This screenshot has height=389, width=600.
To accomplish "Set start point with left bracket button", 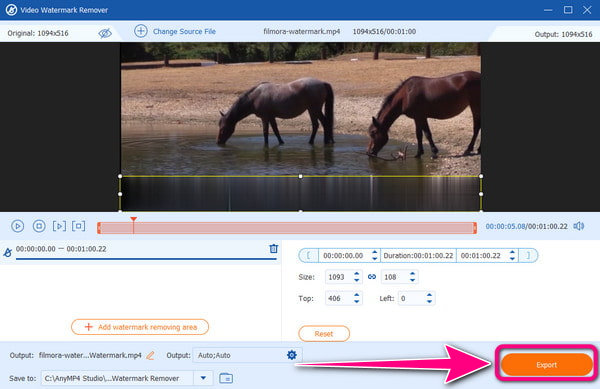I will (308, 256).
